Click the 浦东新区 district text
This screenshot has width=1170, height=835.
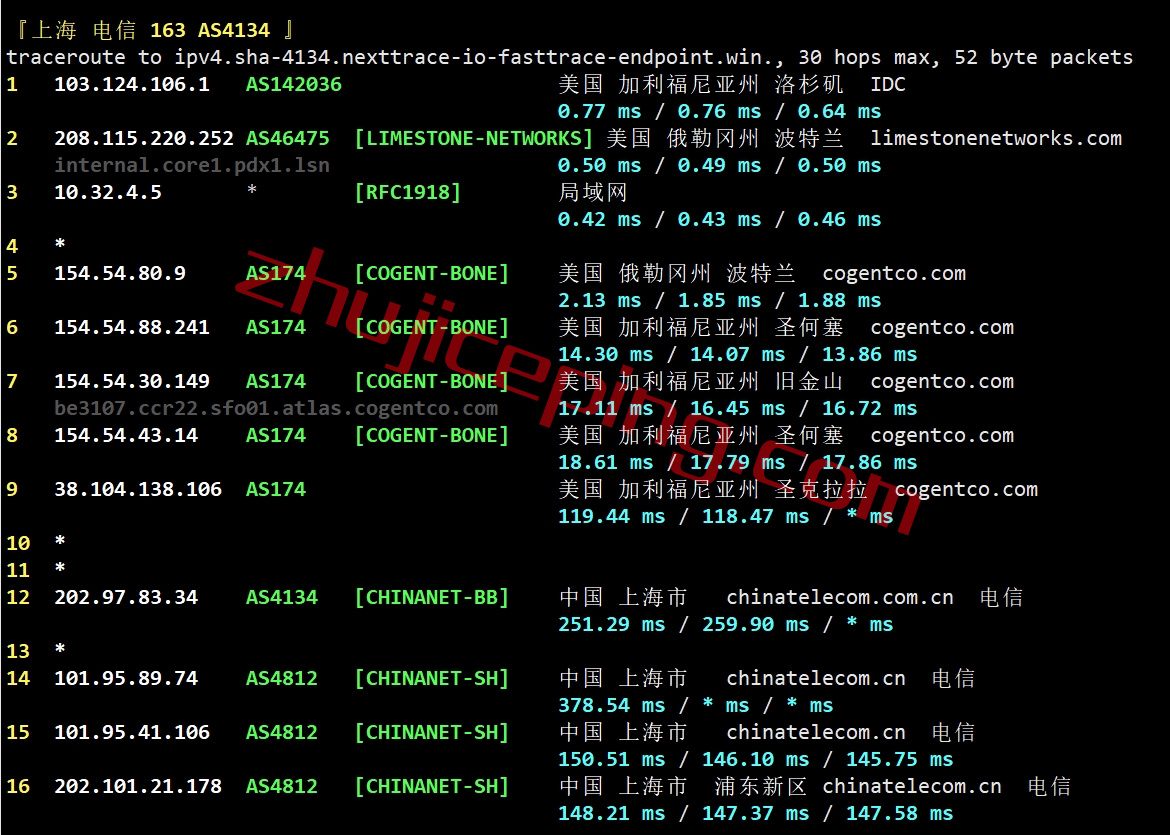point(760,786)
